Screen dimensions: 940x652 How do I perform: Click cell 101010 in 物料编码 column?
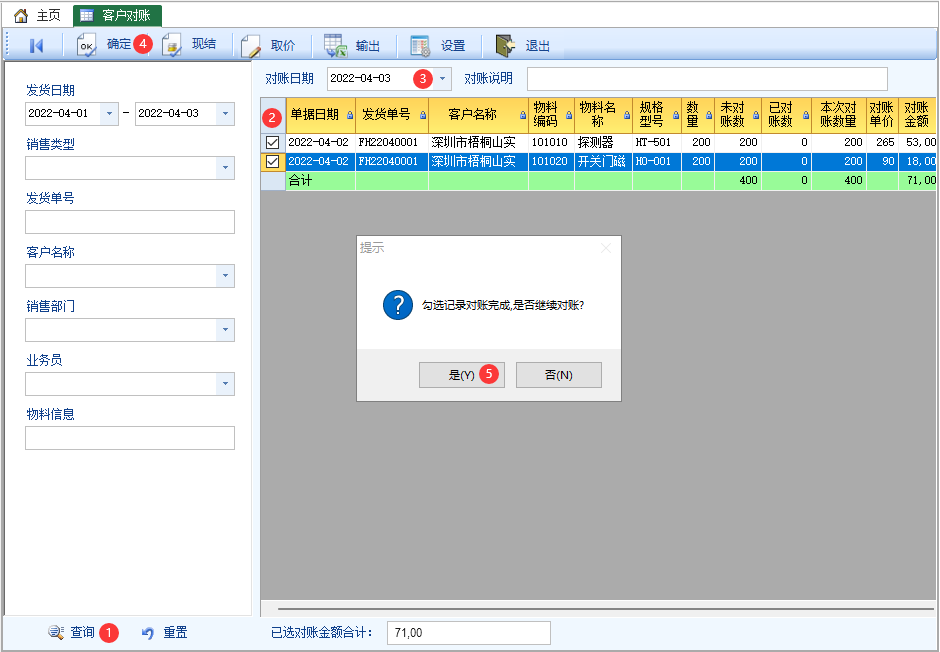[551, 143]
